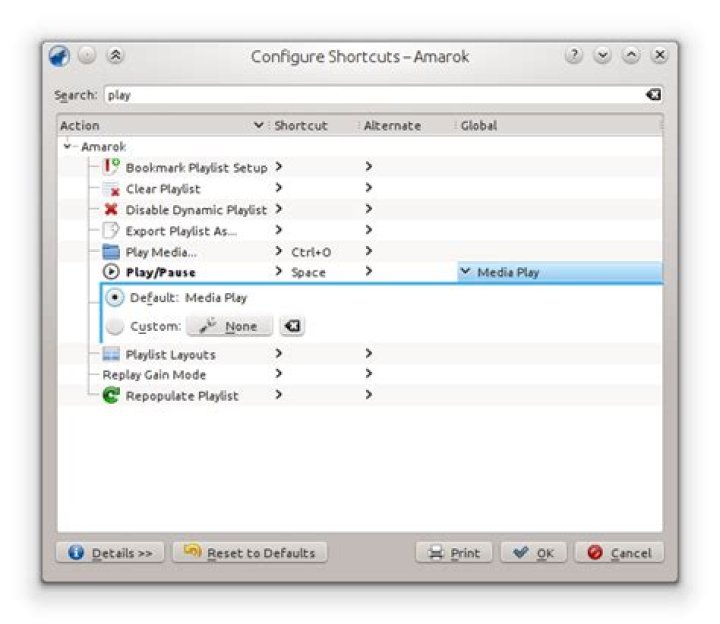Click the help question mark button in the title bar
This screenshot has height=624, width=720.
[574, 55]
